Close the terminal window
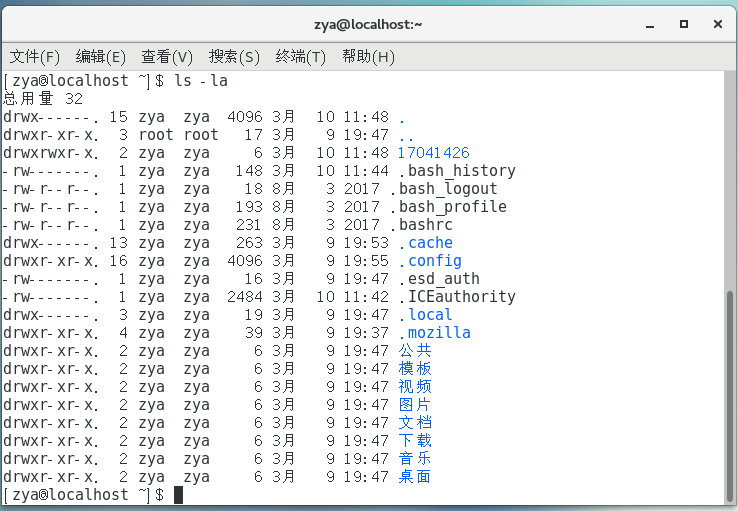The height and width of the screenshot is (511, 738). tap(718, 24)
